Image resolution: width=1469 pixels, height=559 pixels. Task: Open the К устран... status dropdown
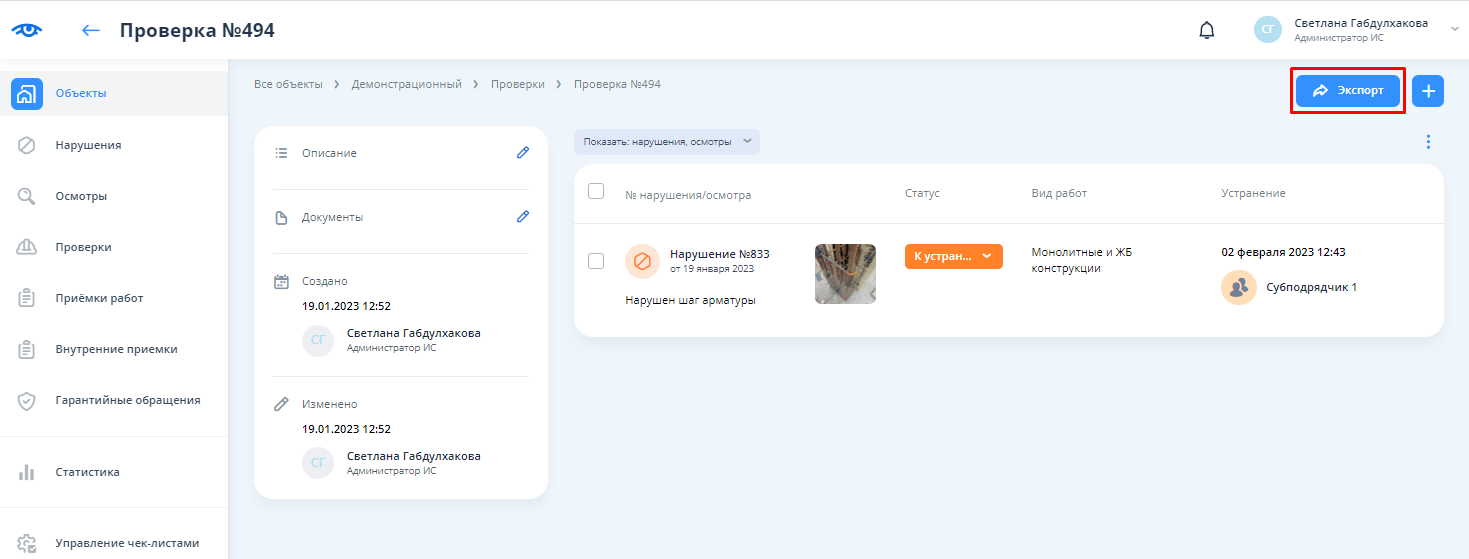pyautogui.click(x=953, y=256)
